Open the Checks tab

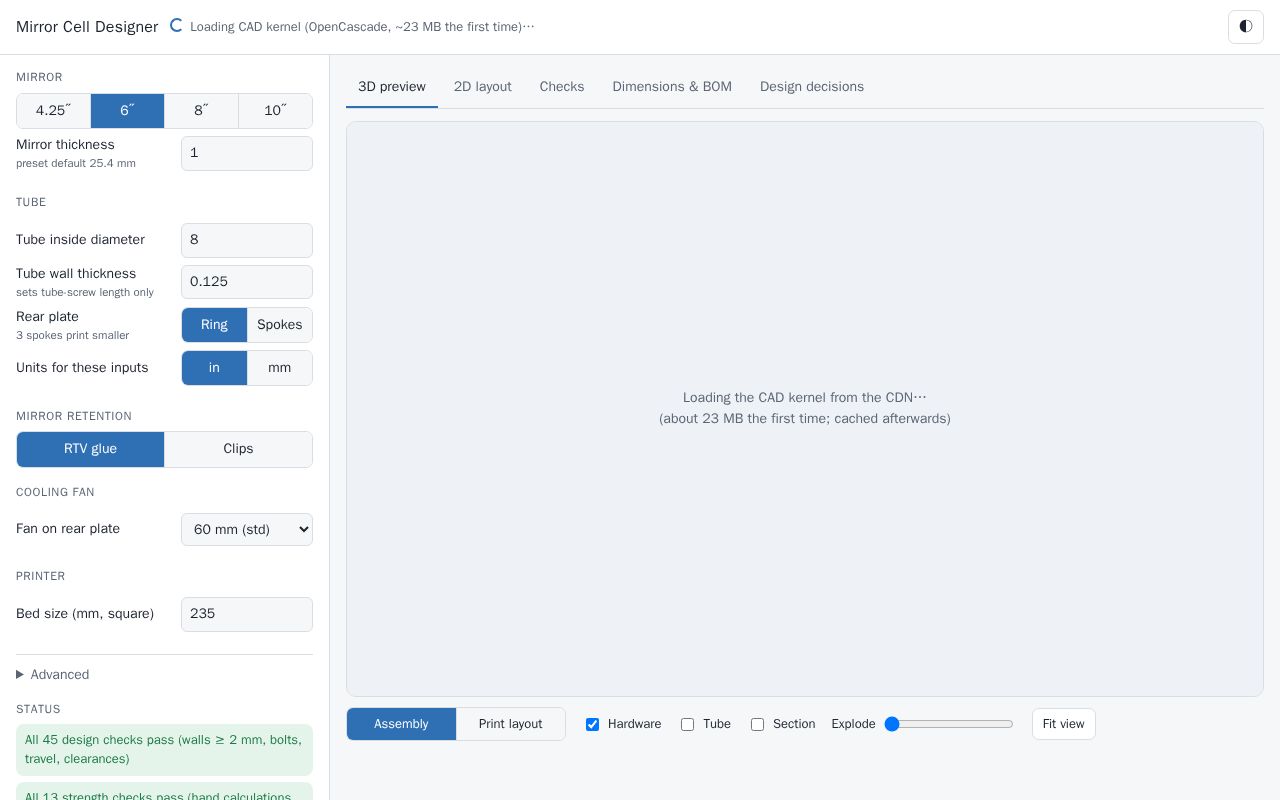pyautogui.click(x=562, y=87)
